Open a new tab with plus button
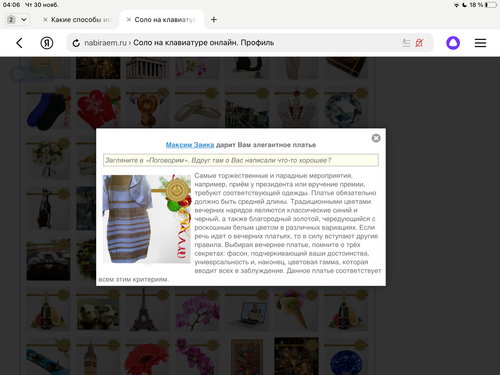 pos(214,20)
